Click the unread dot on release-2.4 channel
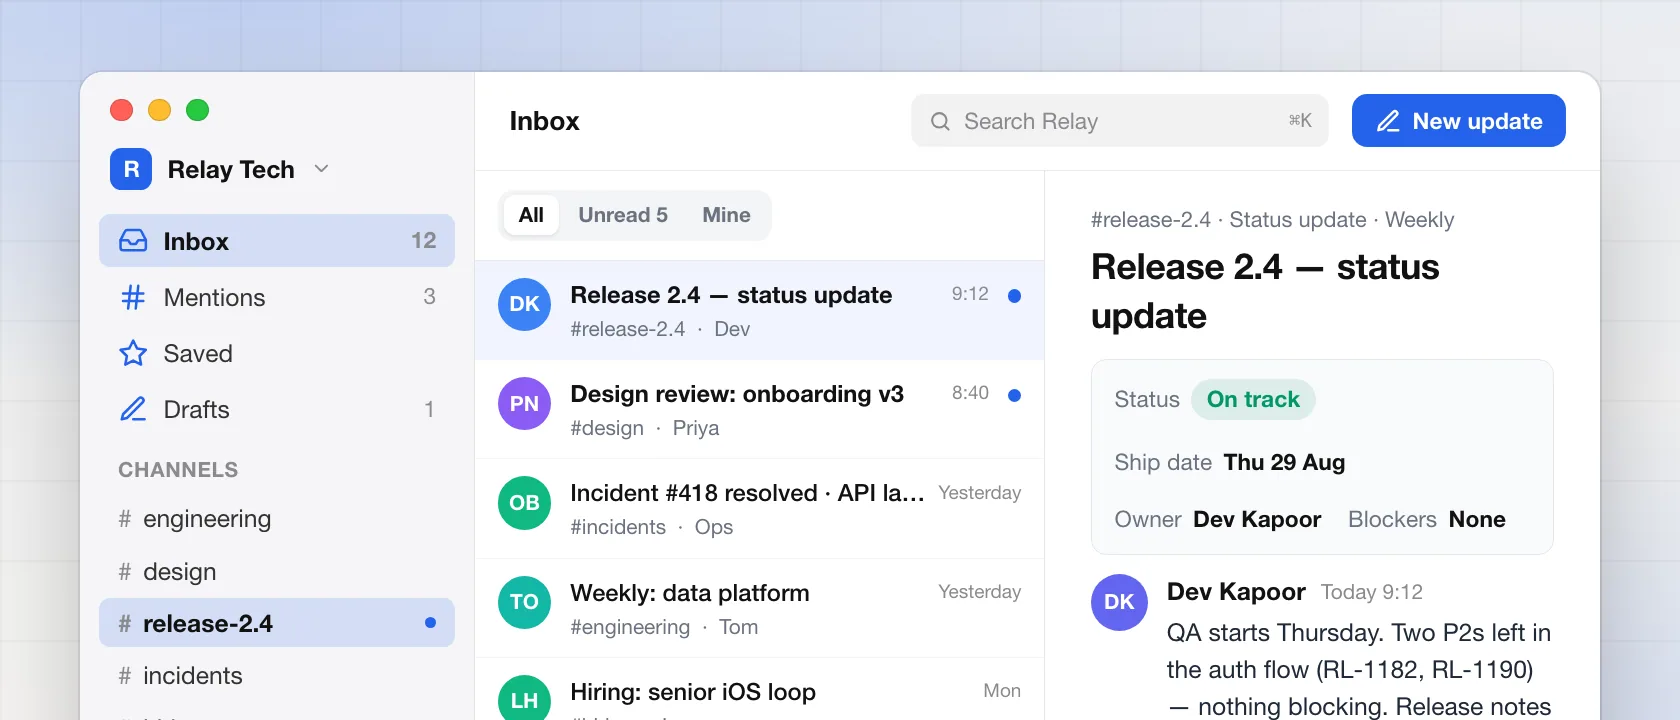This screenshot has height=720, width=1680. (x=430, y=622)
